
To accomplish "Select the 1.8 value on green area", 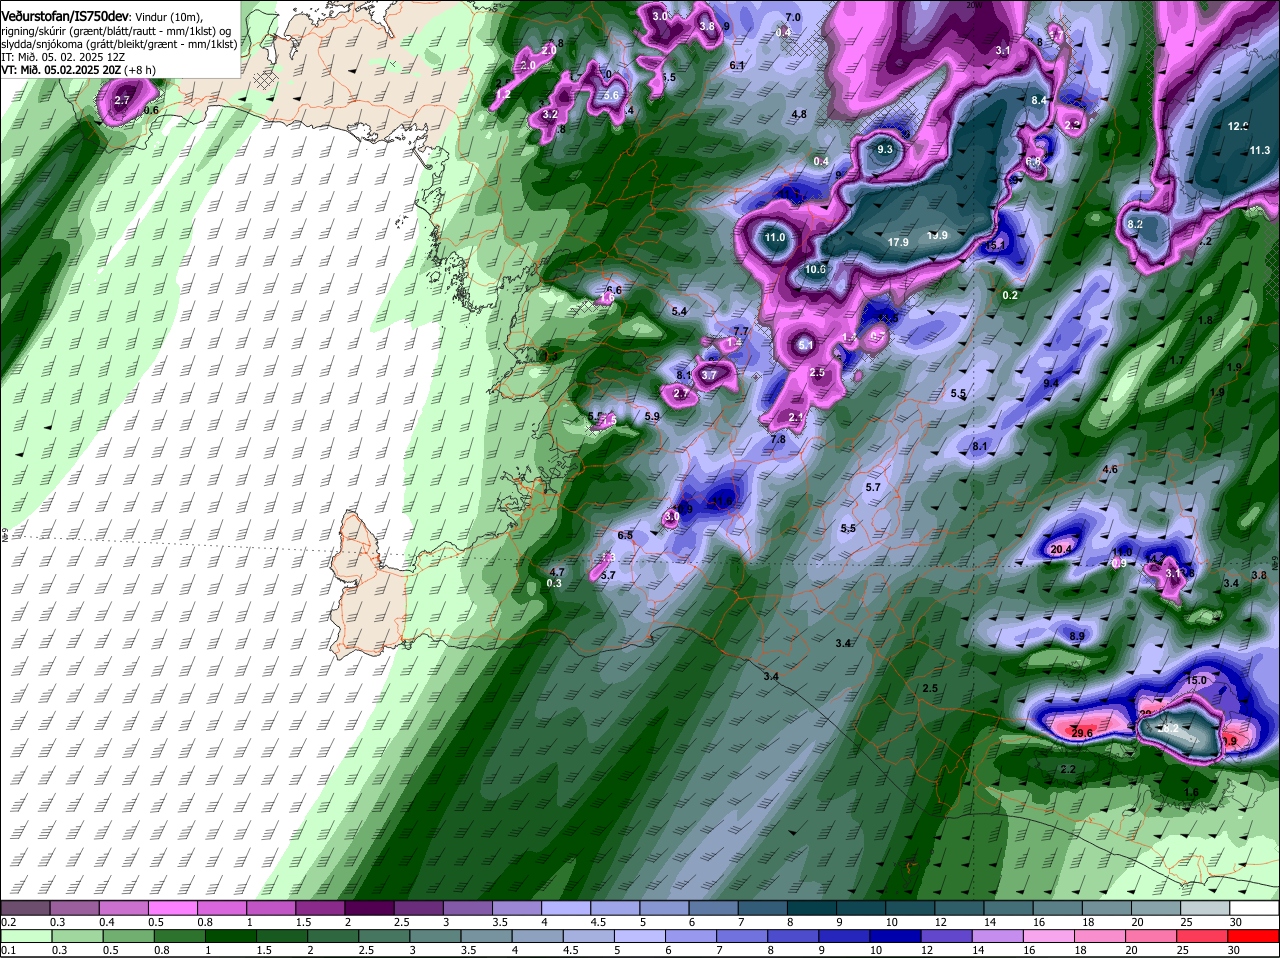I will point(1205,321).
